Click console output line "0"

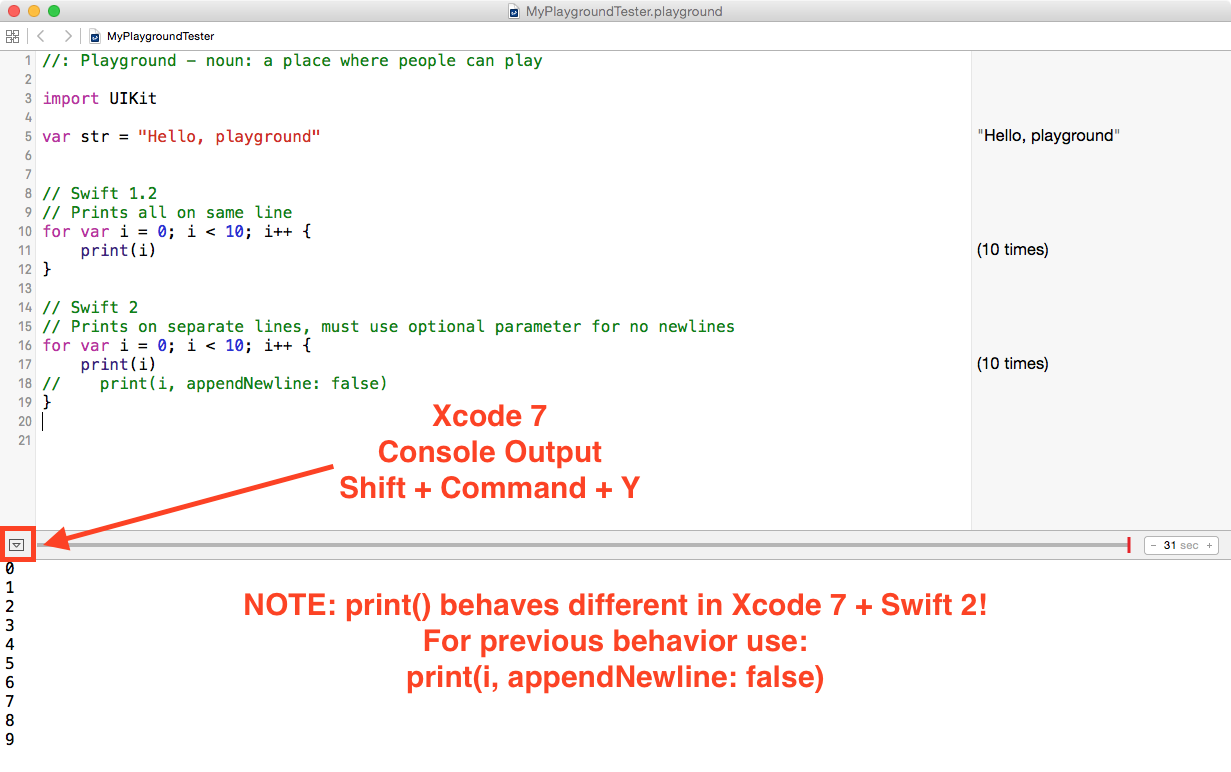pos(10,568)
